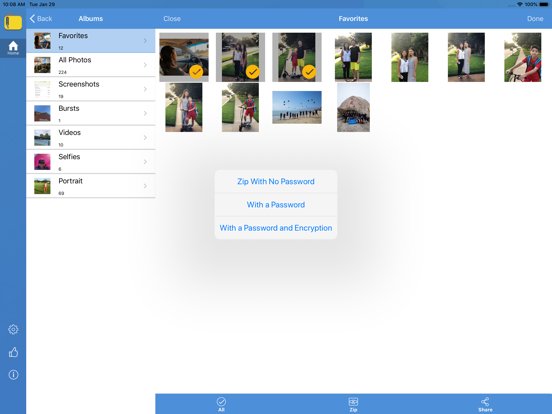Open the settings gear in sidebar
Viewport: 552px width, 414px height.
pos(13,330)
